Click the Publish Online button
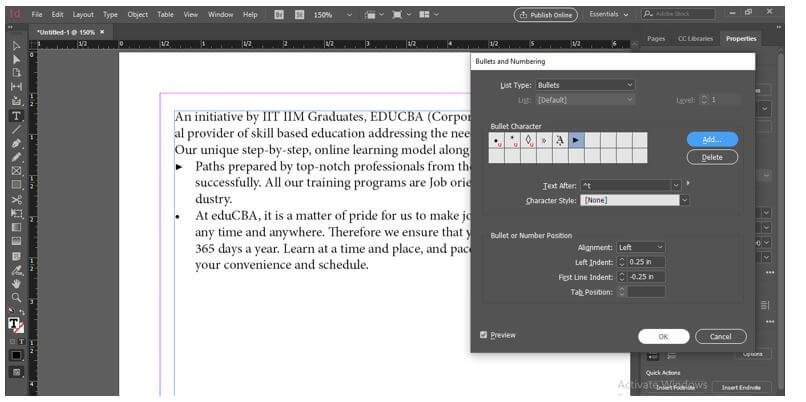Viewport: 806px width, 402px height. (545, 15)
